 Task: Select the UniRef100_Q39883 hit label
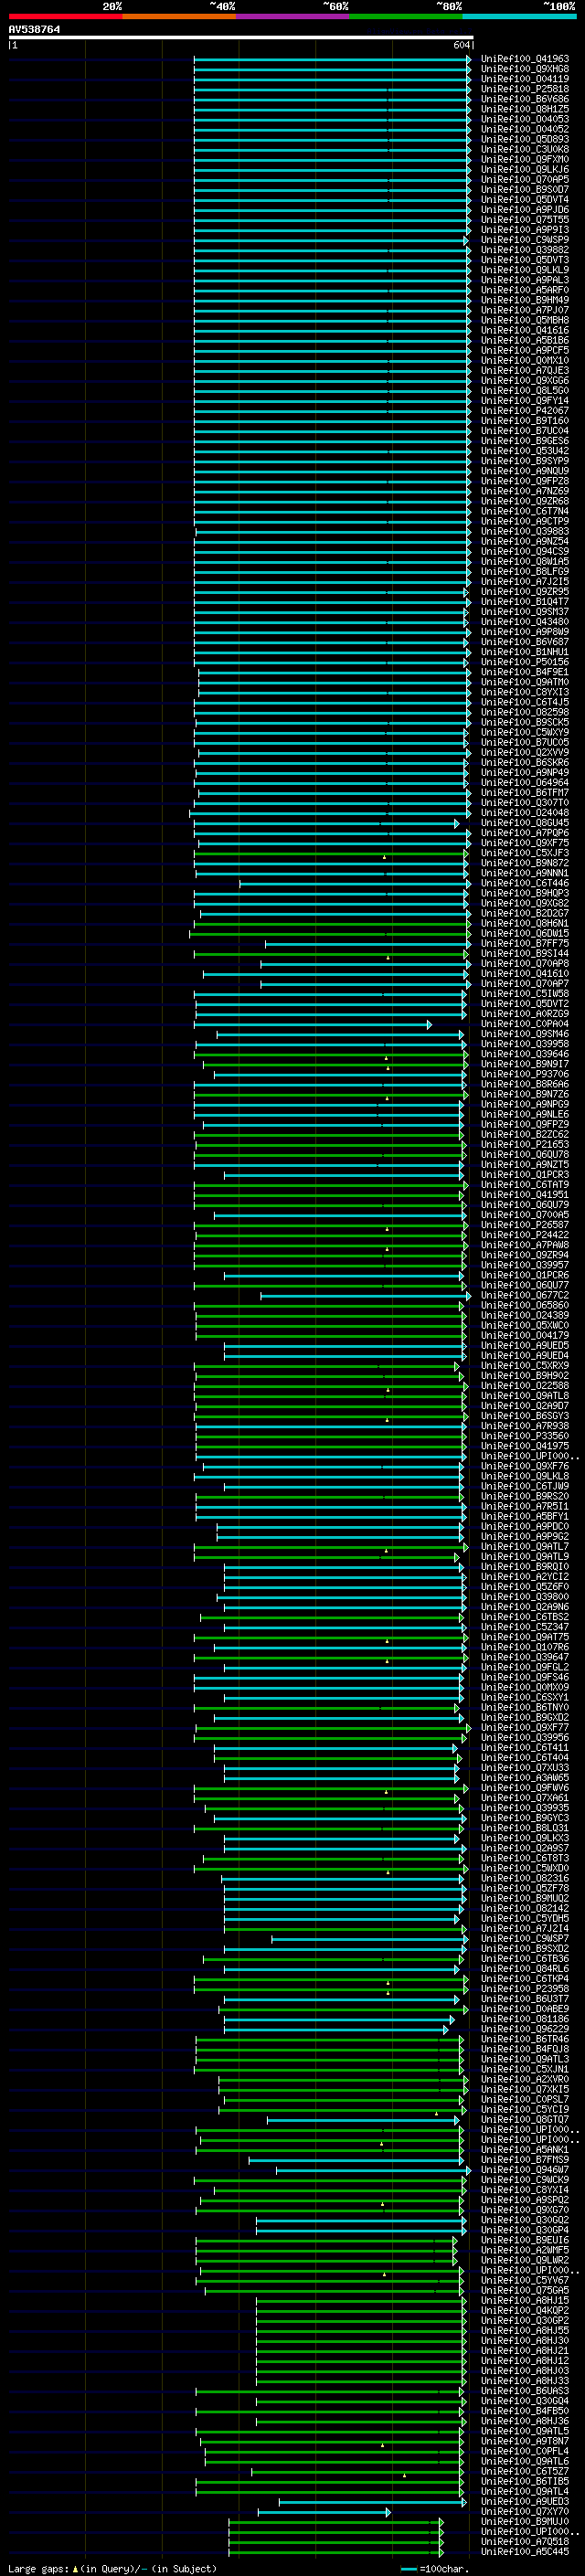click(x=525, y=532)
